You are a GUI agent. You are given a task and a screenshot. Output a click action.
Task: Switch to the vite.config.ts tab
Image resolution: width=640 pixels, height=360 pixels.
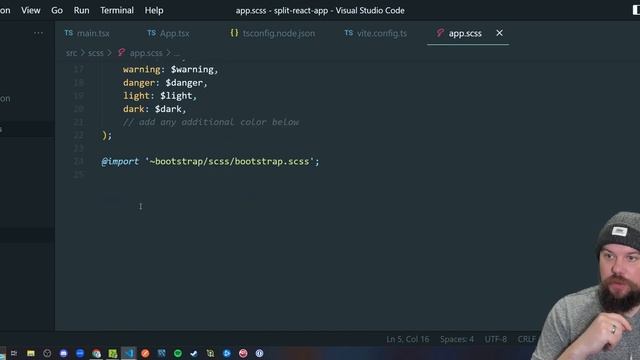[x=376, y=33]
